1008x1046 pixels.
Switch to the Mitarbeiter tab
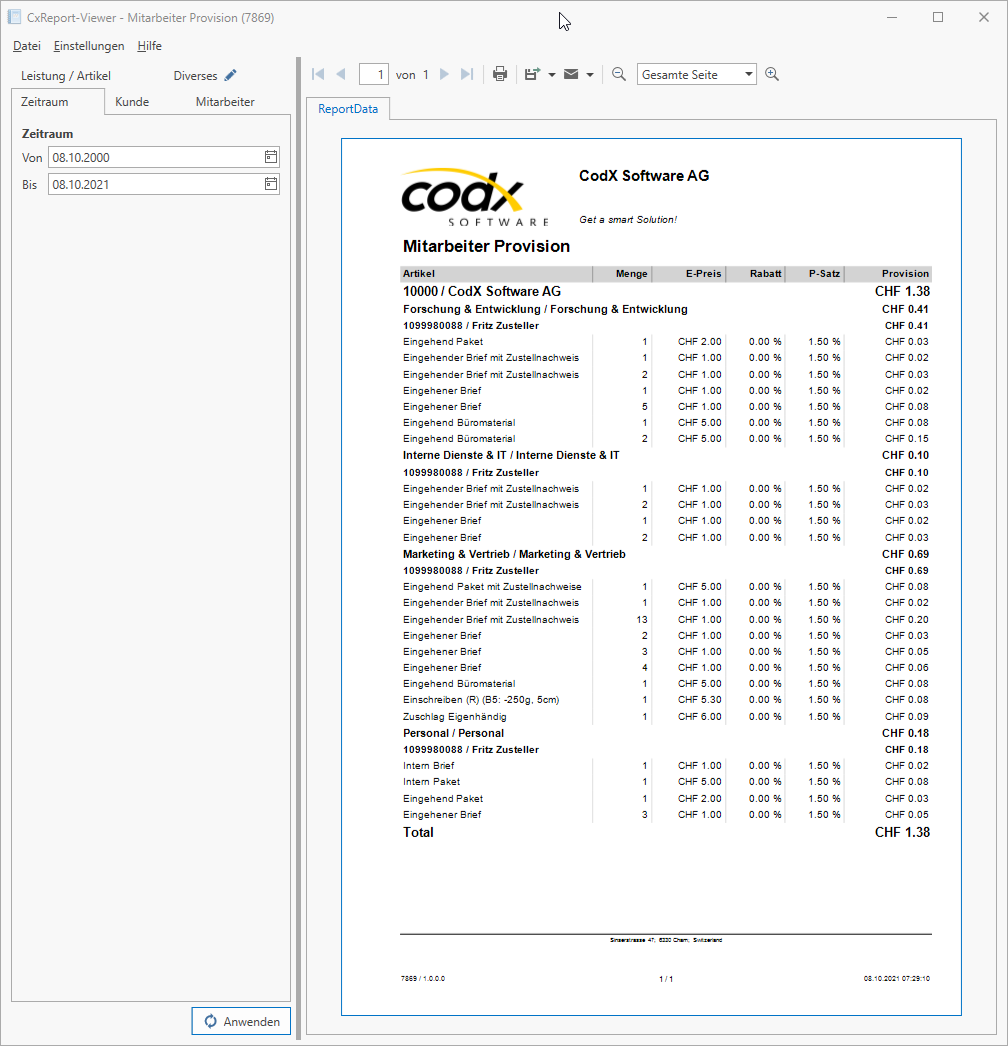[225, 101]
